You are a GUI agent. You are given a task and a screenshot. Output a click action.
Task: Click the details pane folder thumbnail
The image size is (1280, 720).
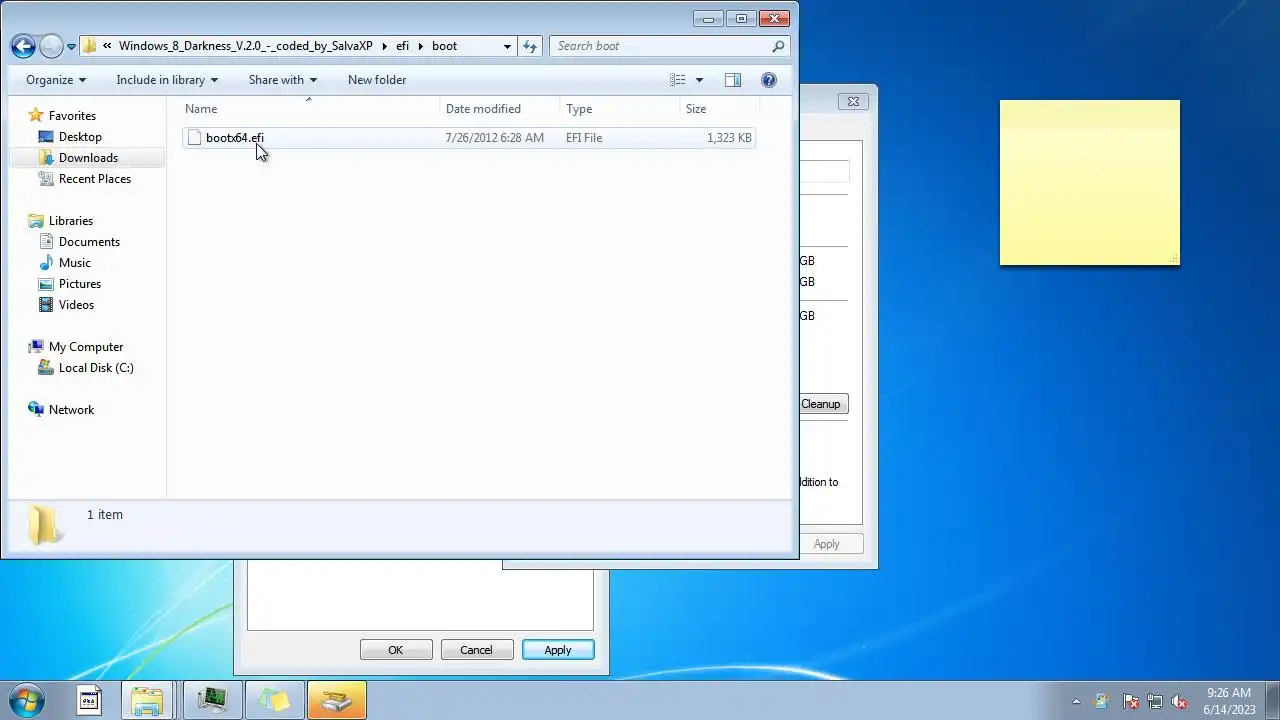(44, 525)
